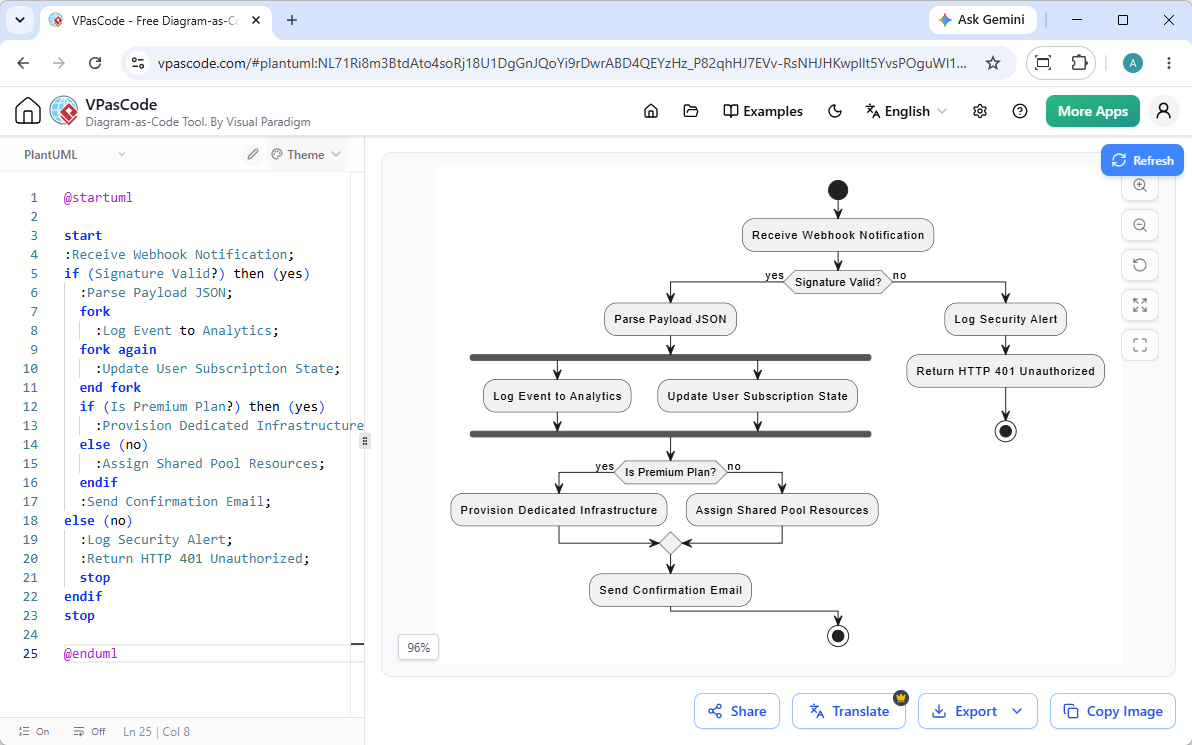The image size is (1192, 745).
Task: Click the site information icon in address bar
Action: pyautogui.click(x=138, y=63)
